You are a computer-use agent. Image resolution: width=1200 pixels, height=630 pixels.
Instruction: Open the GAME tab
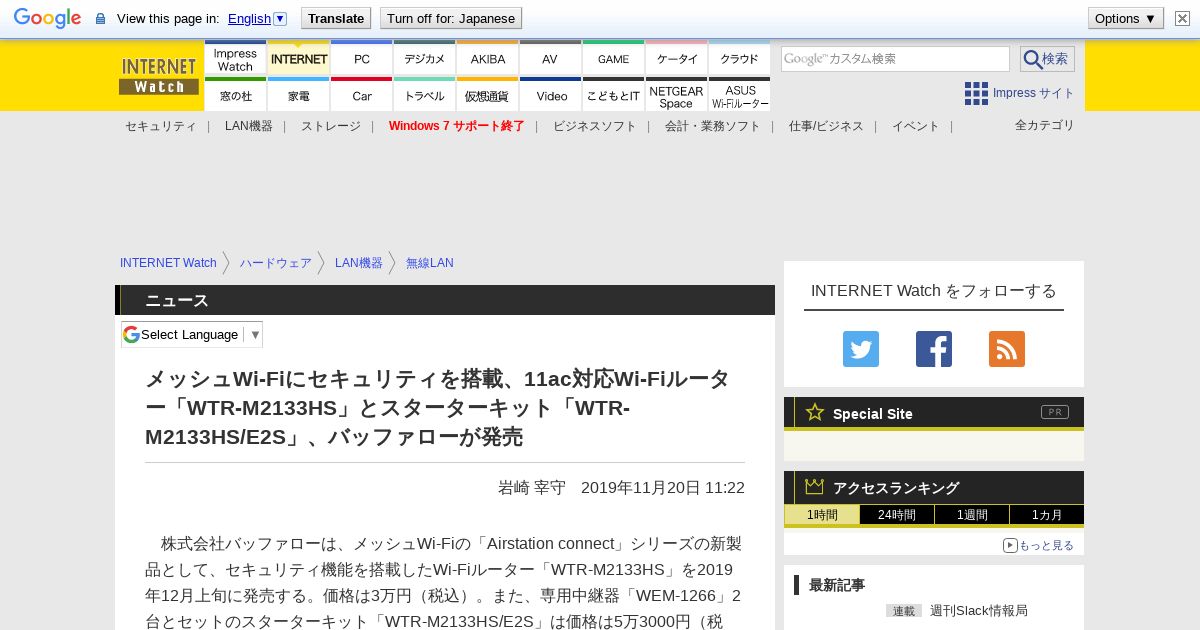tap(614, 60)
